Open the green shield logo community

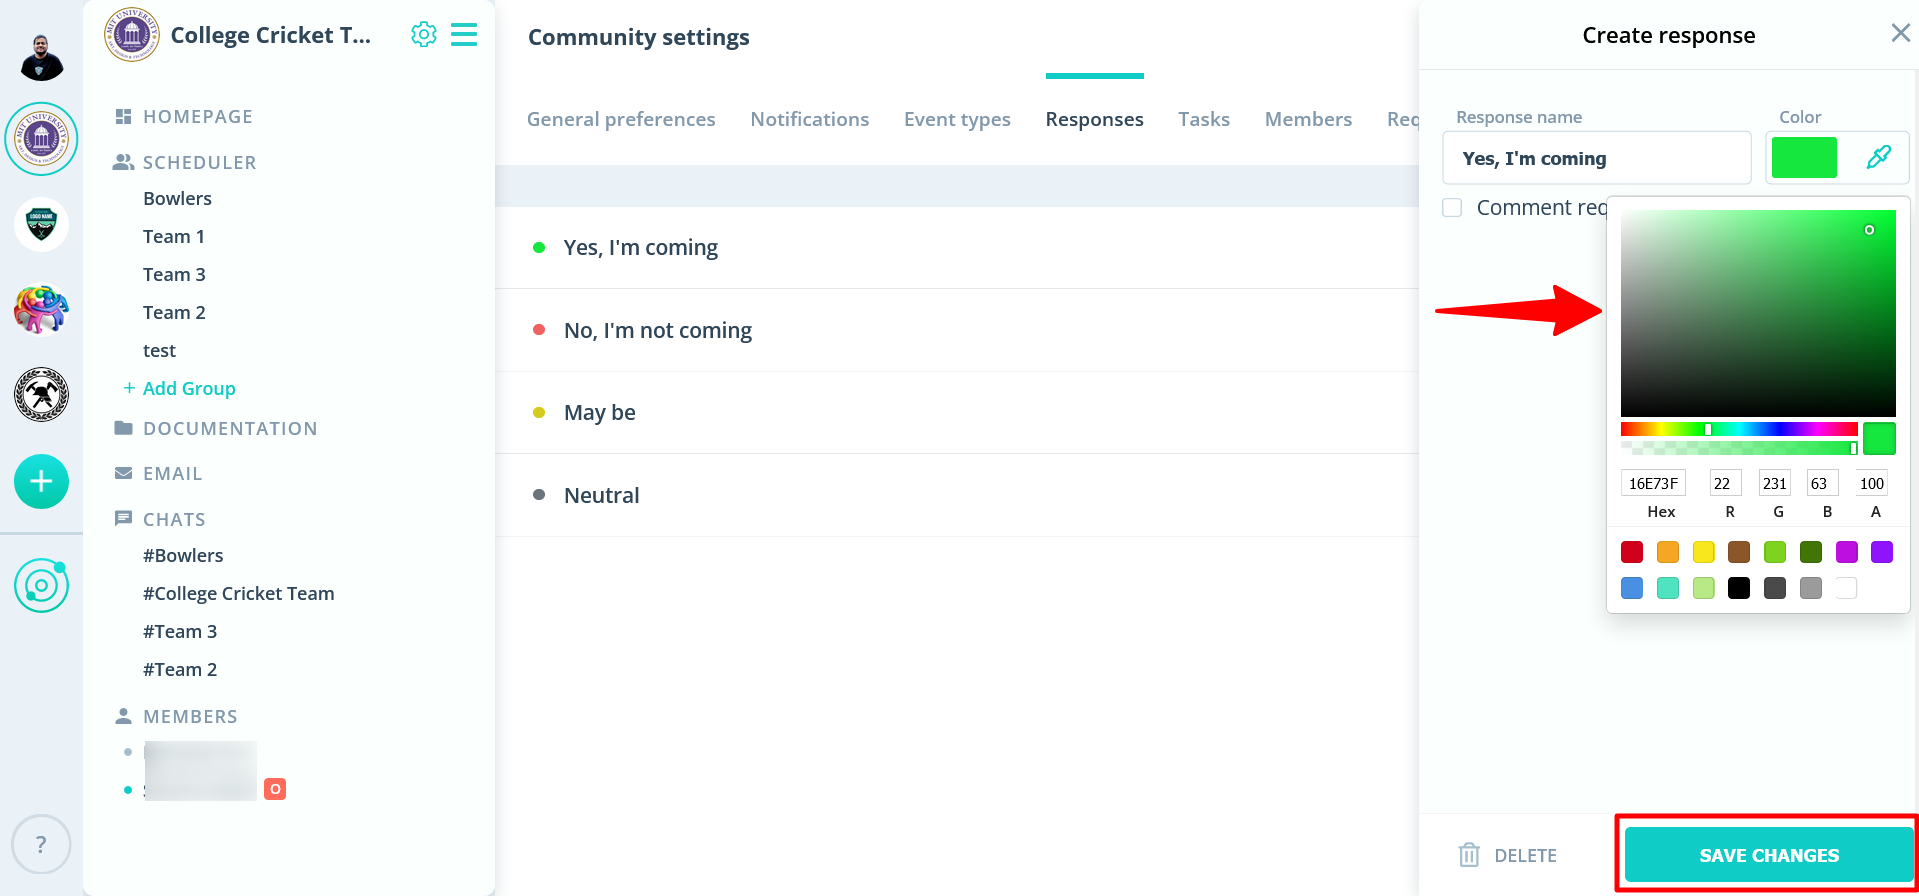point(41,224)
